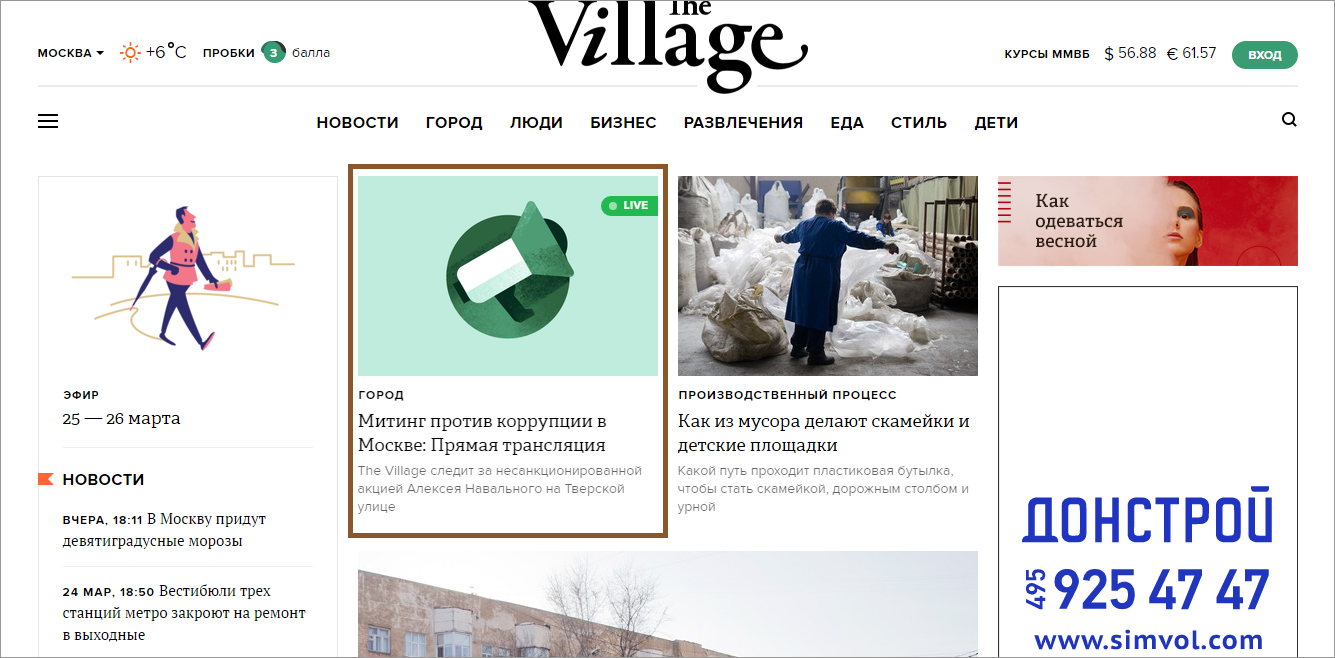The width and height of the screenshot is (1335, 658).
Task: Open the Новости menu item
Action: 357,122
